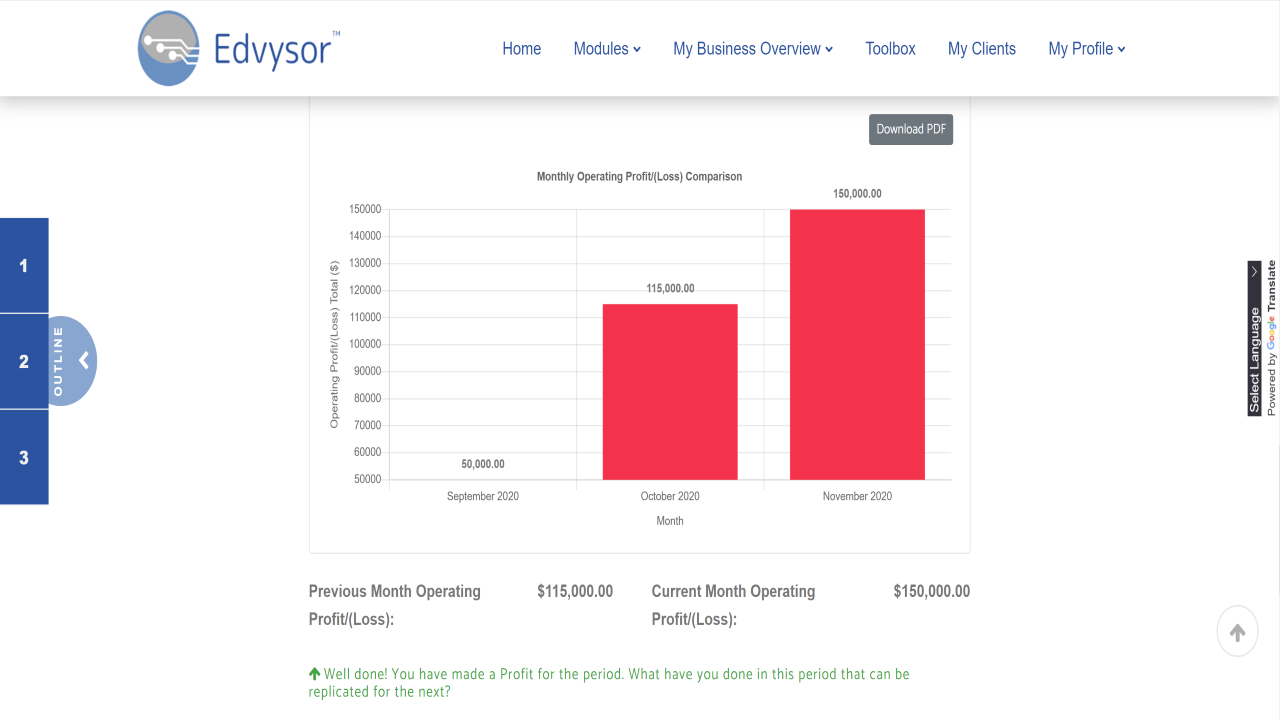Jump to outline section 1
The height and width of the screenshot is (720, 1280).
[24, 266]
